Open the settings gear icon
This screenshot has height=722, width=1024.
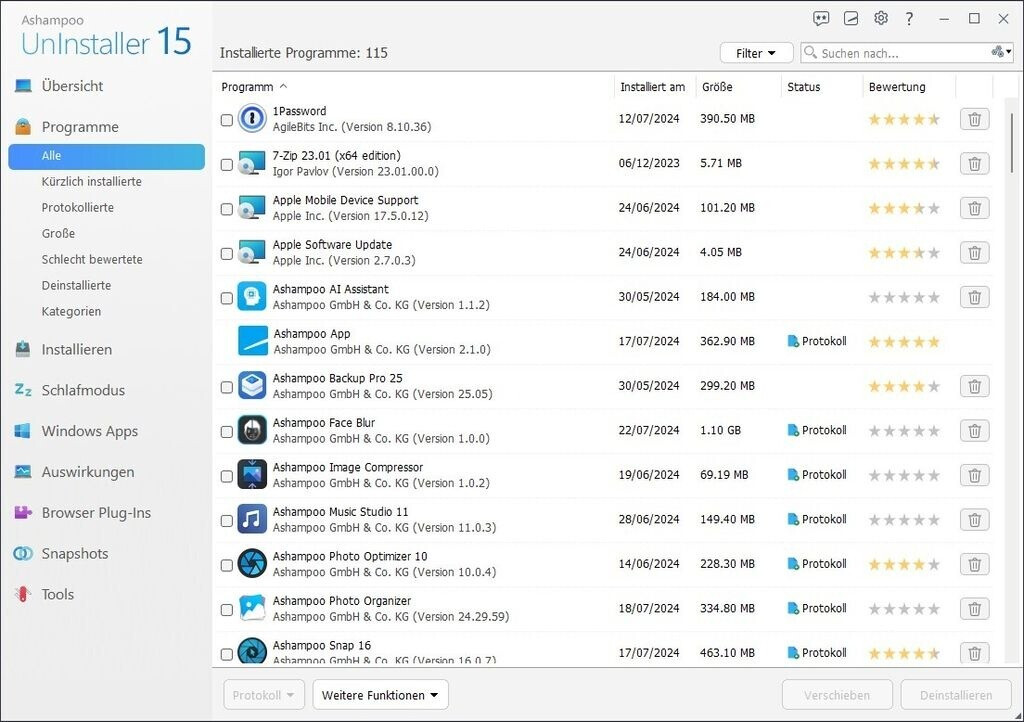pos(880,18)
